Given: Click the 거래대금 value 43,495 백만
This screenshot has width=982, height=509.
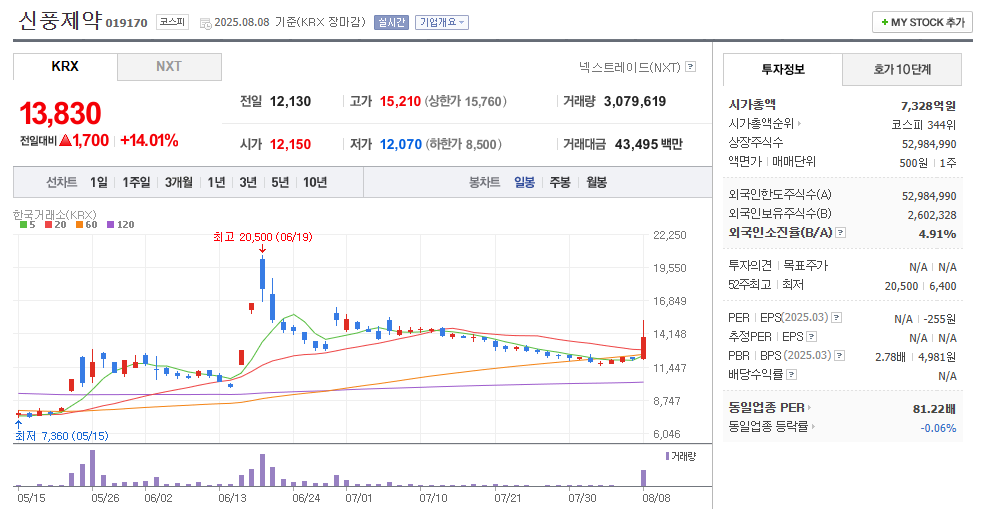Looking at the screenshot, I should tap(649, 144).
